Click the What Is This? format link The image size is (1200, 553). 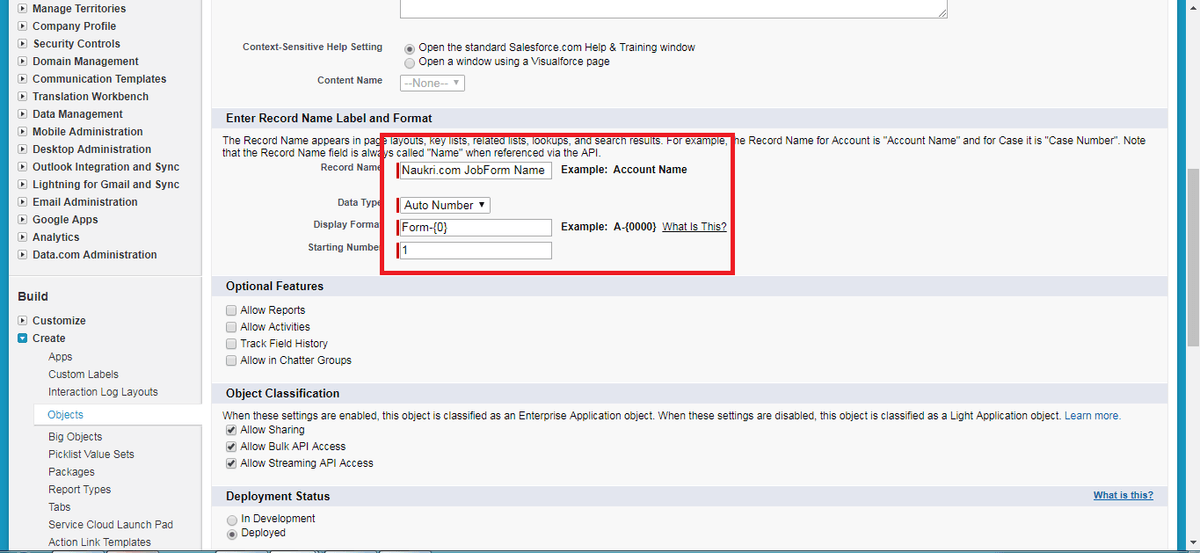point(694,227)
